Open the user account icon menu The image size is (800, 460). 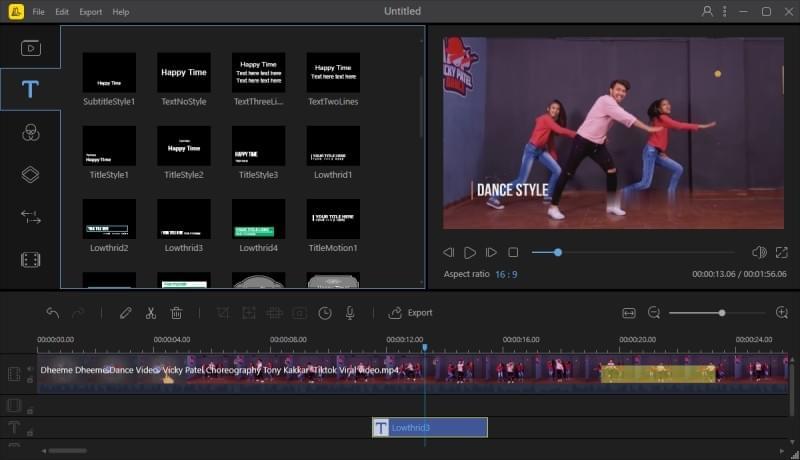click(x=708, y=12)
